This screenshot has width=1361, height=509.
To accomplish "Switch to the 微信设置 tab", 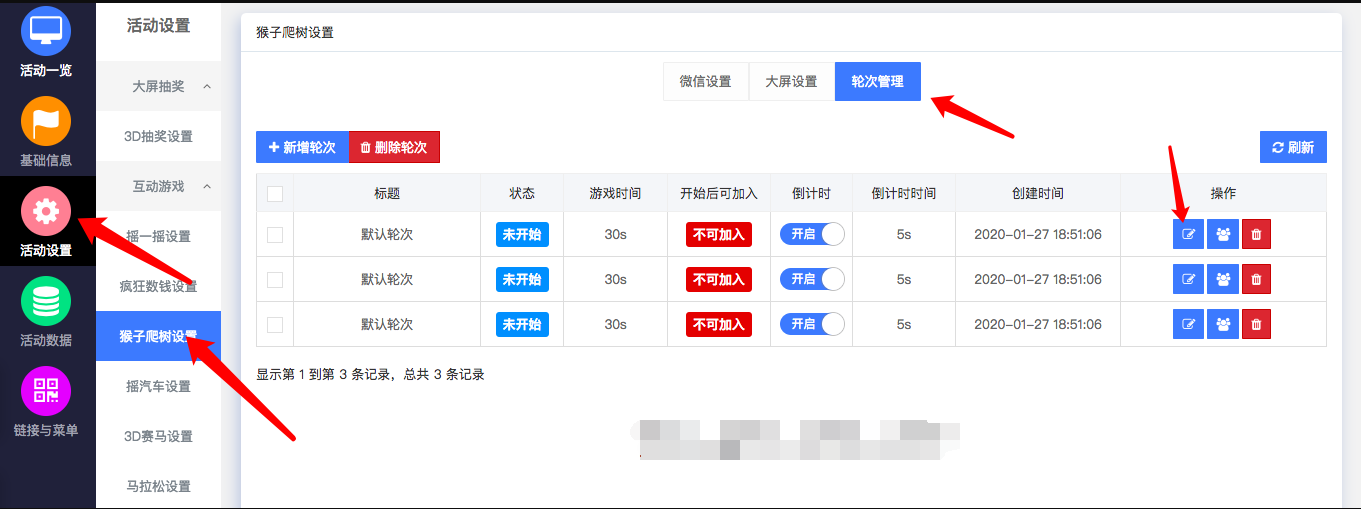I will [705, 82].
